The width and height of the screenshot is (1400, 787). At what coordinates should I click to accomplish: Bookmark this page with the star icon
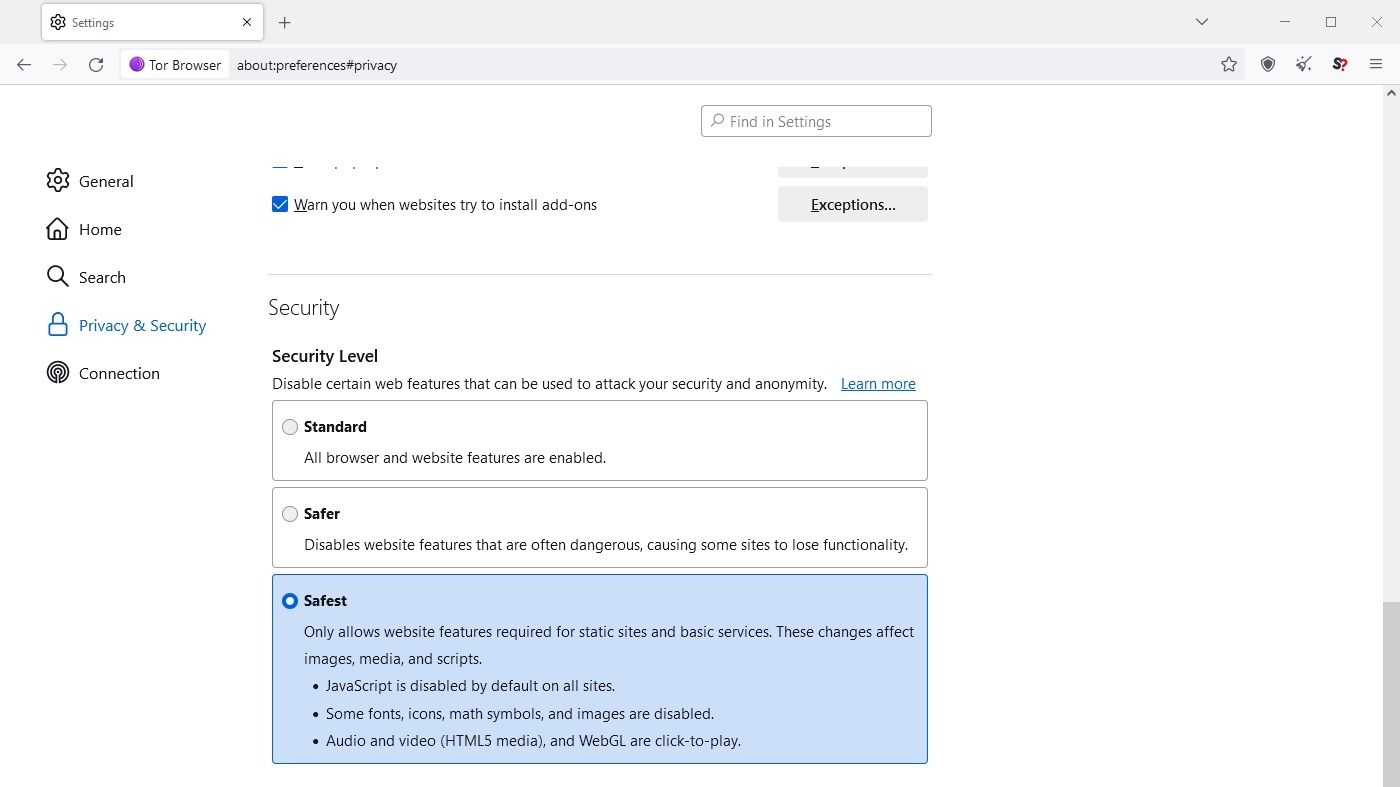pyautogui.click(x=1228, y=64)
